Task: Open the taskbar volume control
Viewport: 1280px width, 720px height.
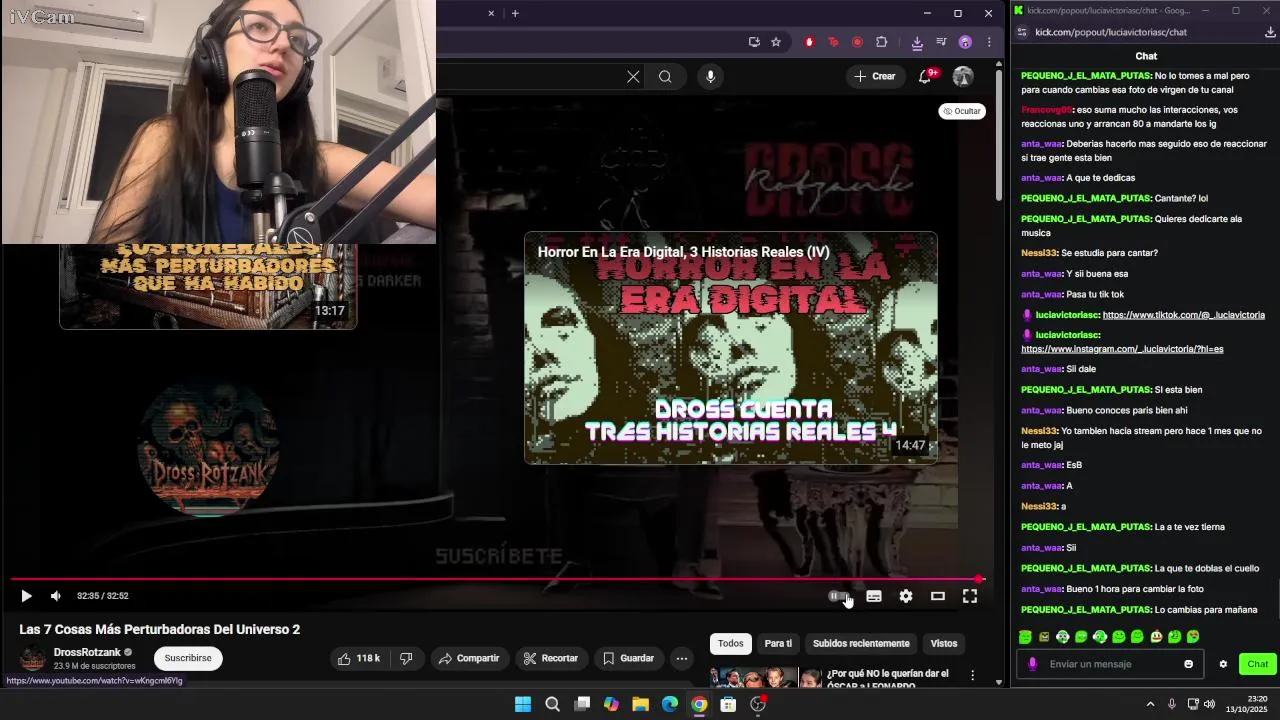Action: coord(1209,704)
